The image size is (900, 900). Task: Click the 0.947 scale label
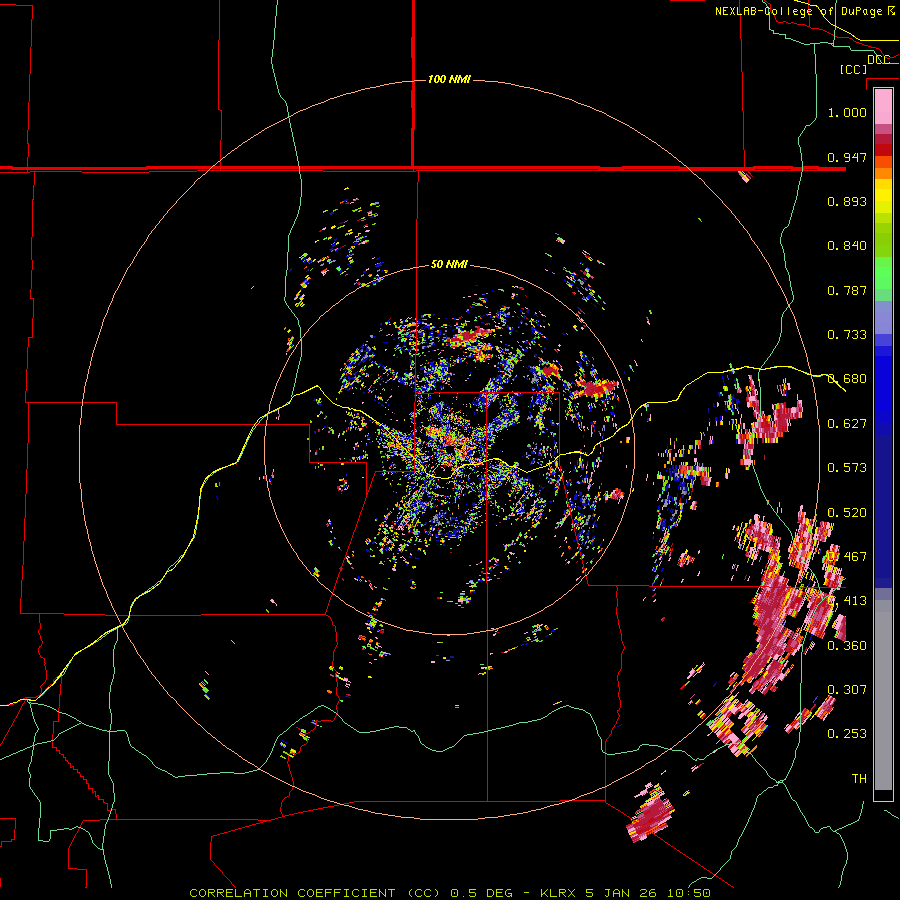tap(847, 157)
